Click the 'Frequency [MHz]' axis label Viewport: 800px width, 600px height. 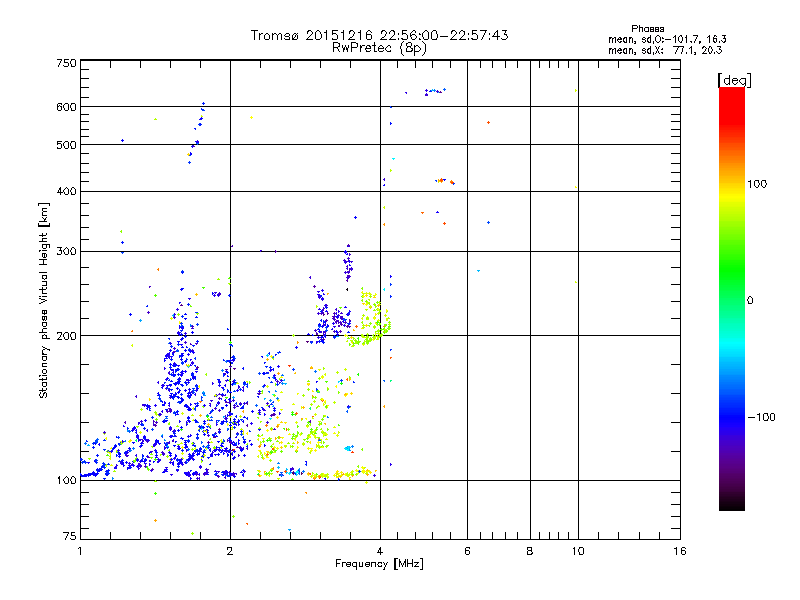[x=379, y=564]
